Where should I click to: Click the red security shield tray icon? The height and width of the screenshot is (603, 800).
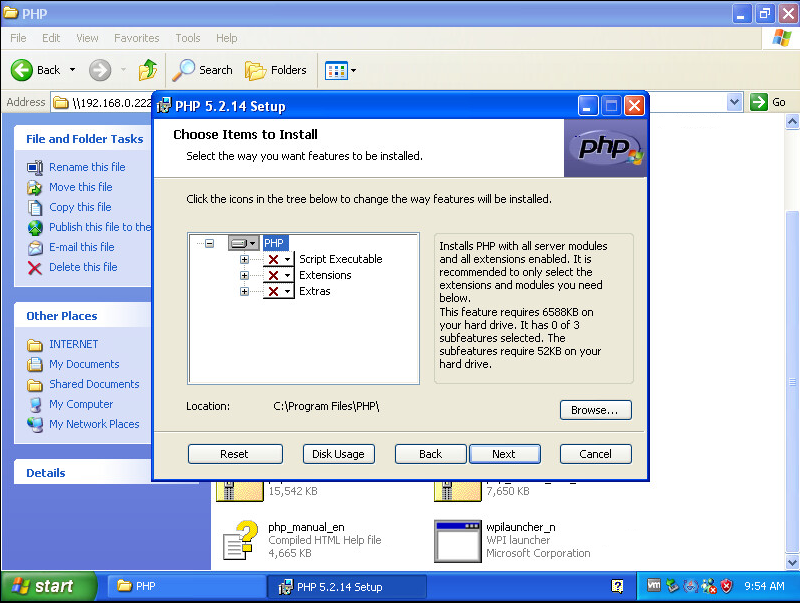tap(727, 586)
